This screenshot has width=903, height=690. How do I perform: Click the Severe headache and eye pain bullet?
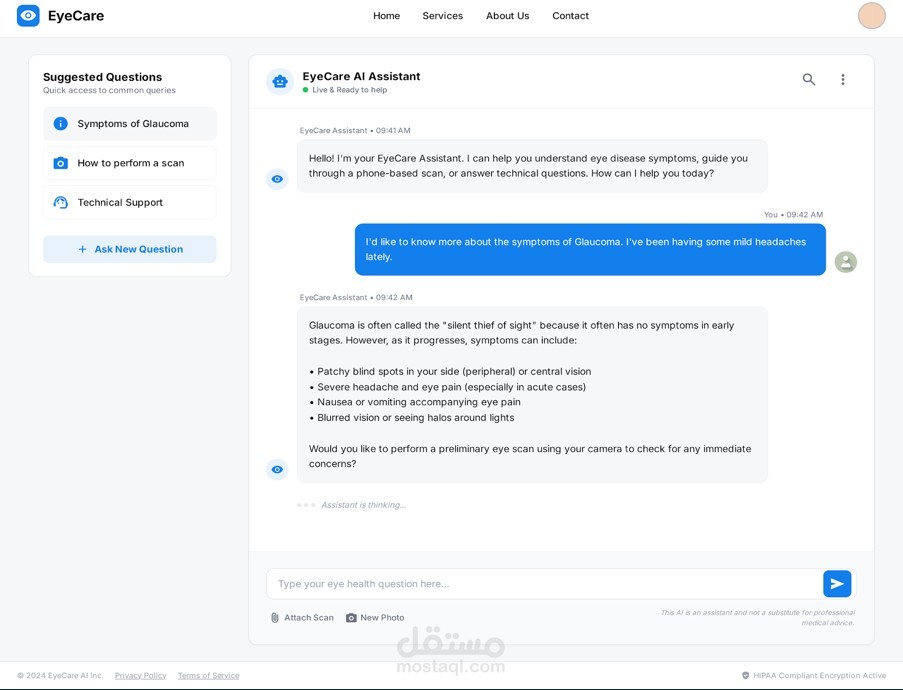(x=447, y=387)
